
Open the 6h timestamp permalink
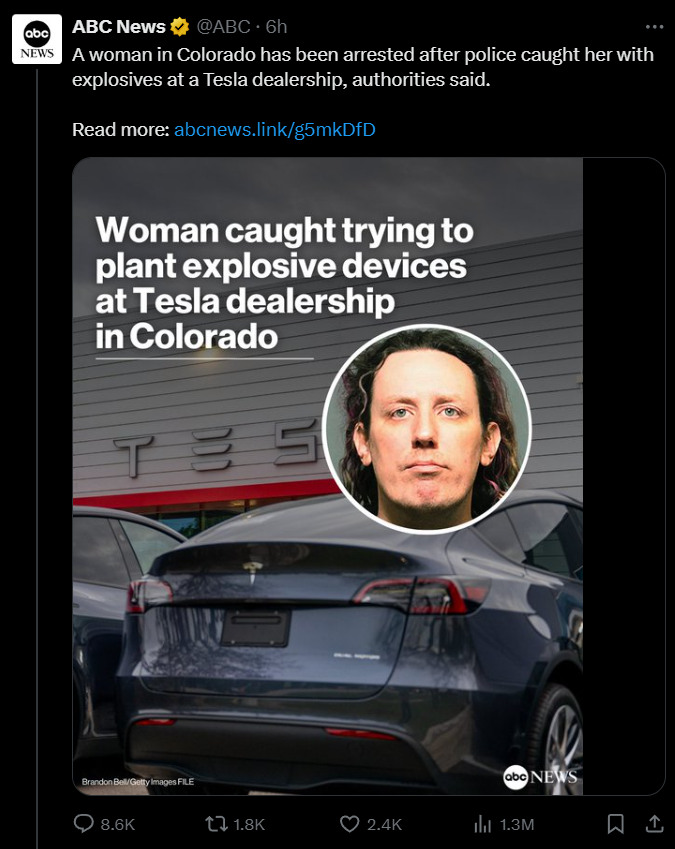pyautogui.click(x=276, y=27)
